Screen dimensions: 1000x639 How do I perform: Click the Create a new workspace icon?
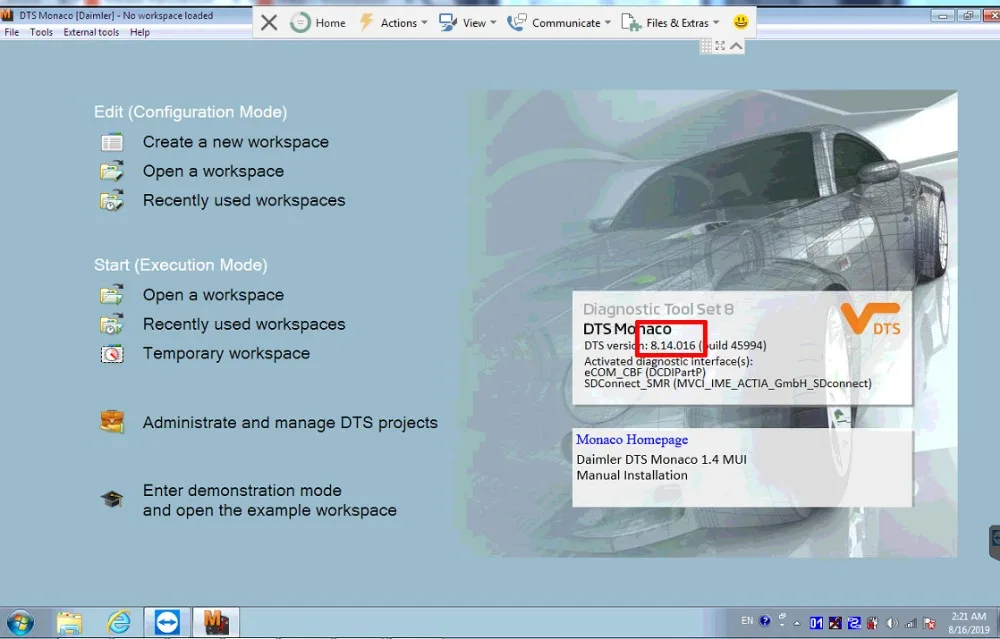click(112, 142)
